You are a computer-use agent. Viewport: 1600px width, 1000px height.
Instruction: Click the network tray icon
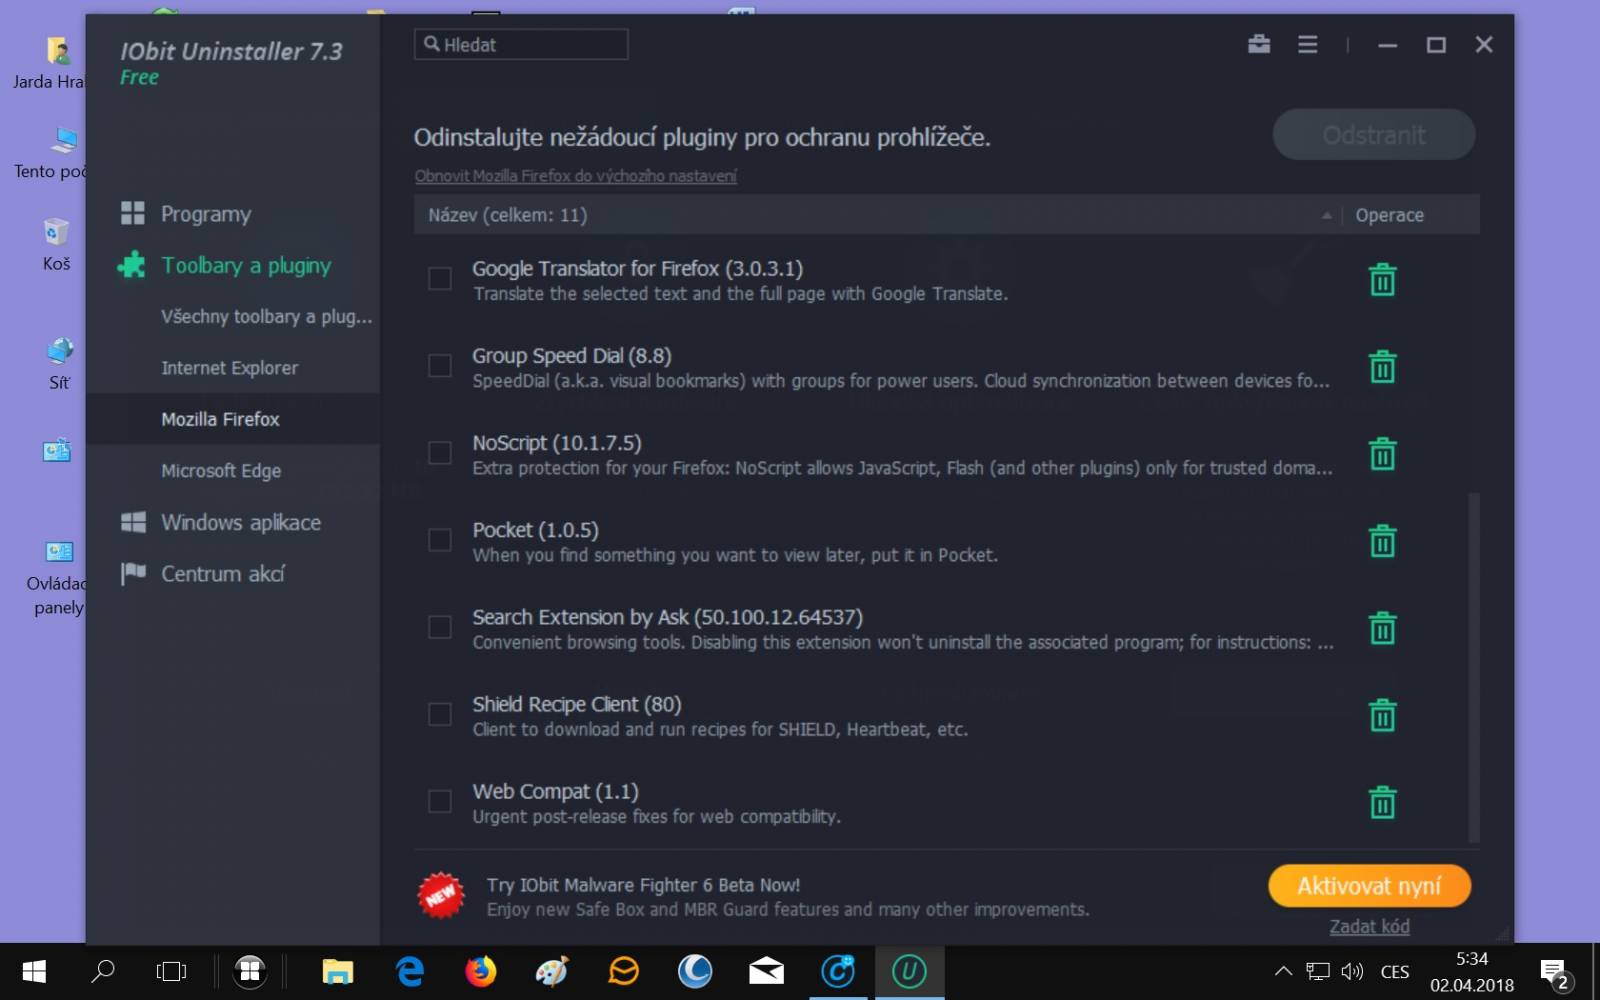pos(1318,971)
